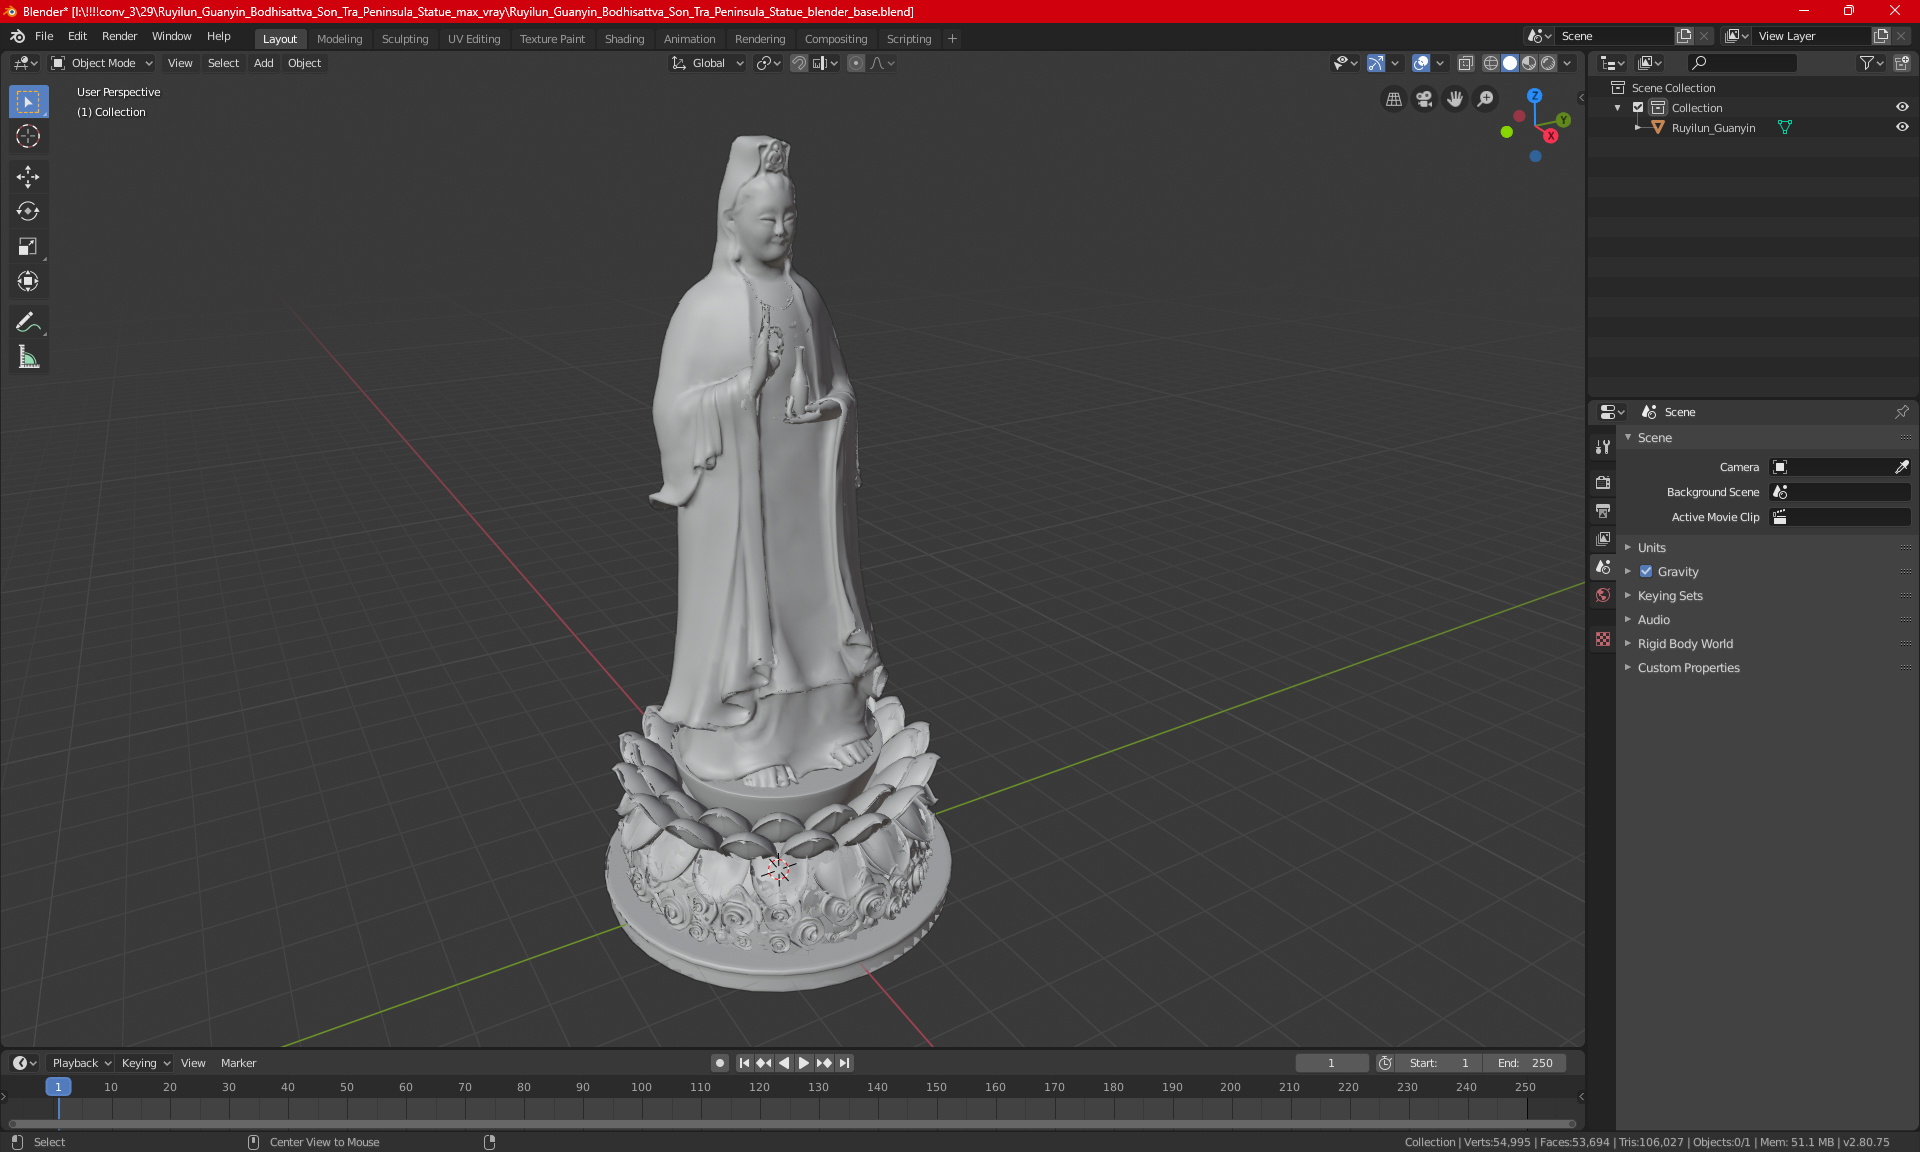Select the Transform tool
Screen dimensions: 1920x1152
pyautogui.click(x=28, y=281)
